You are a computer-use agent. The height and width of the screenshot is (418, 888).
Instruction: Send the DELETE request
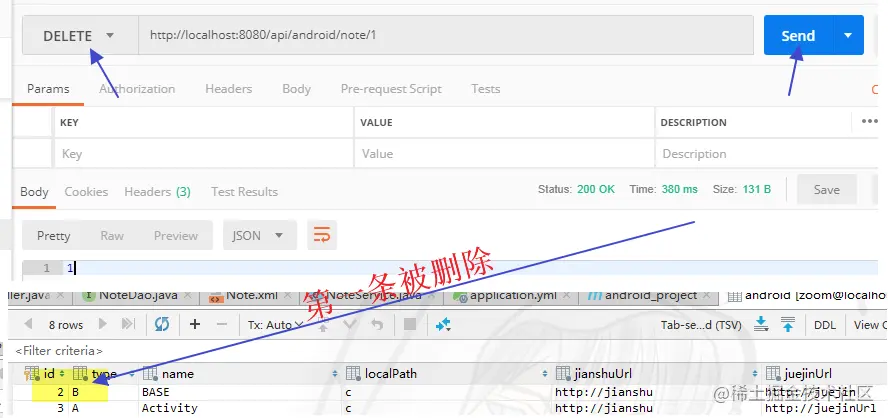[798, 35]
